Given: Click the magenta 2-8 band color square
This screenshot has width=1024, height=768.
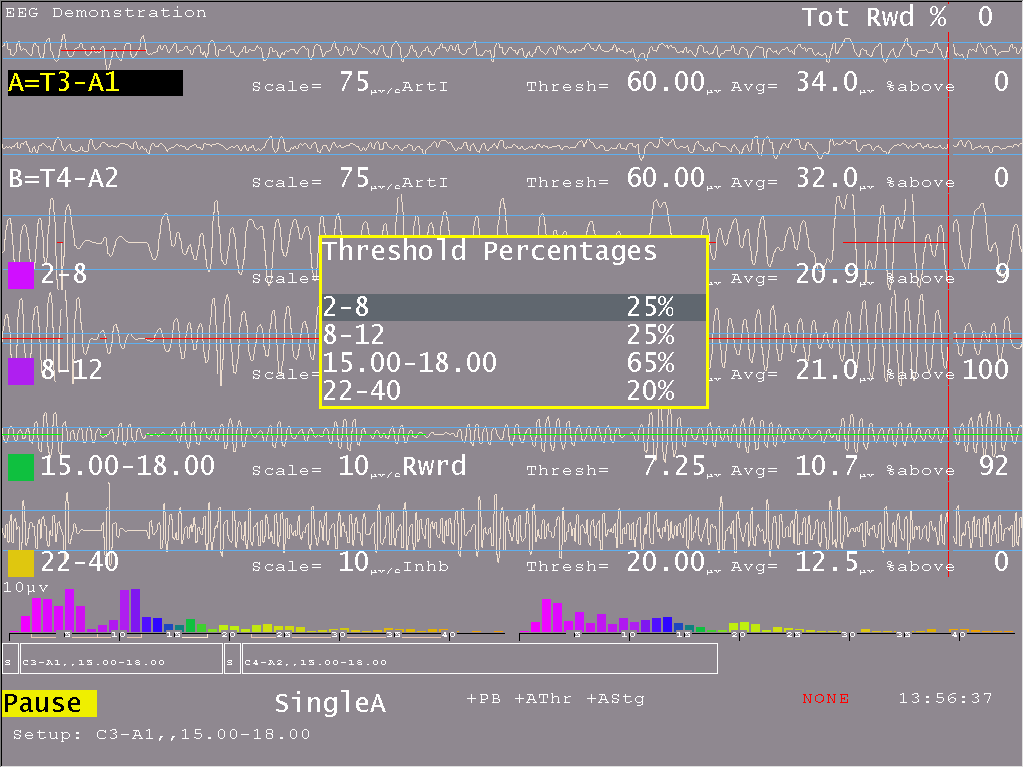Looking at the screenshot, I should [x=20, y=275].
